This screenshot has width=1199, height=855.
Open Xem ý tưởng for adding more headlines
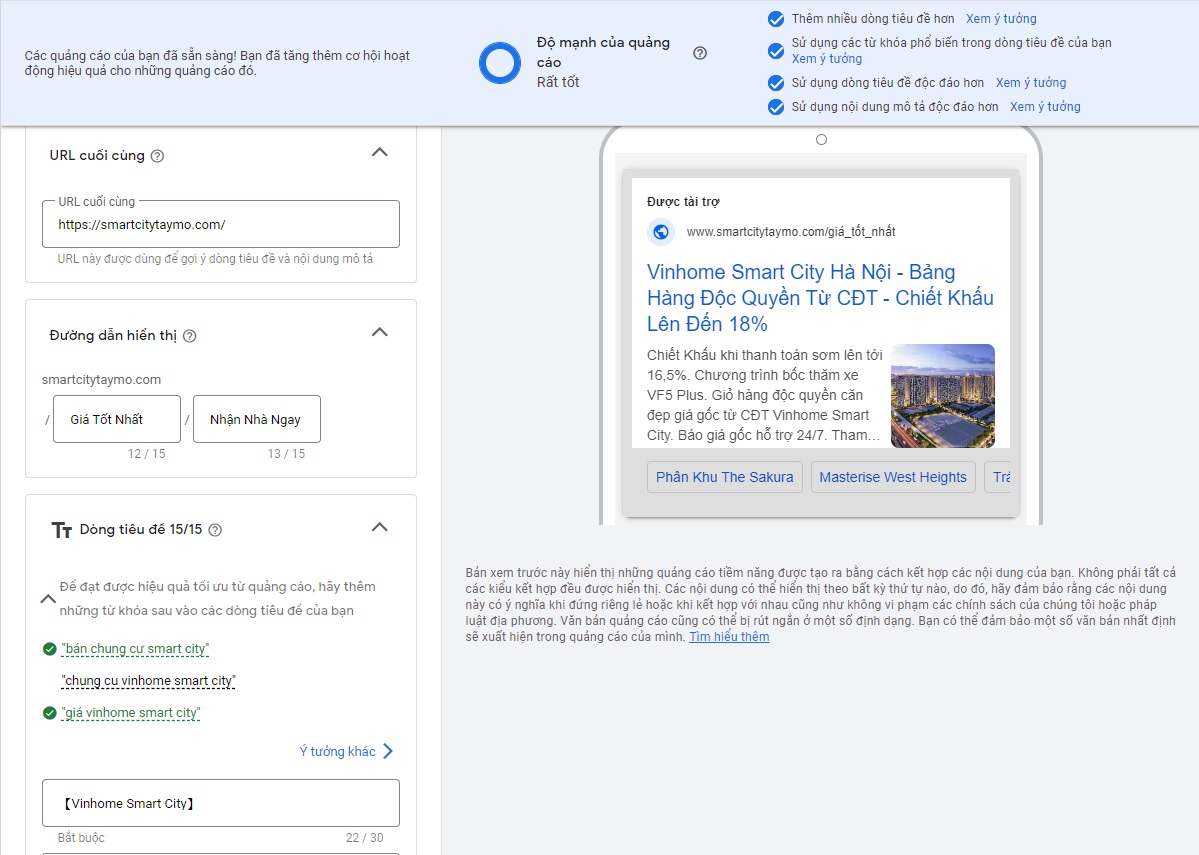(1001, 19)
